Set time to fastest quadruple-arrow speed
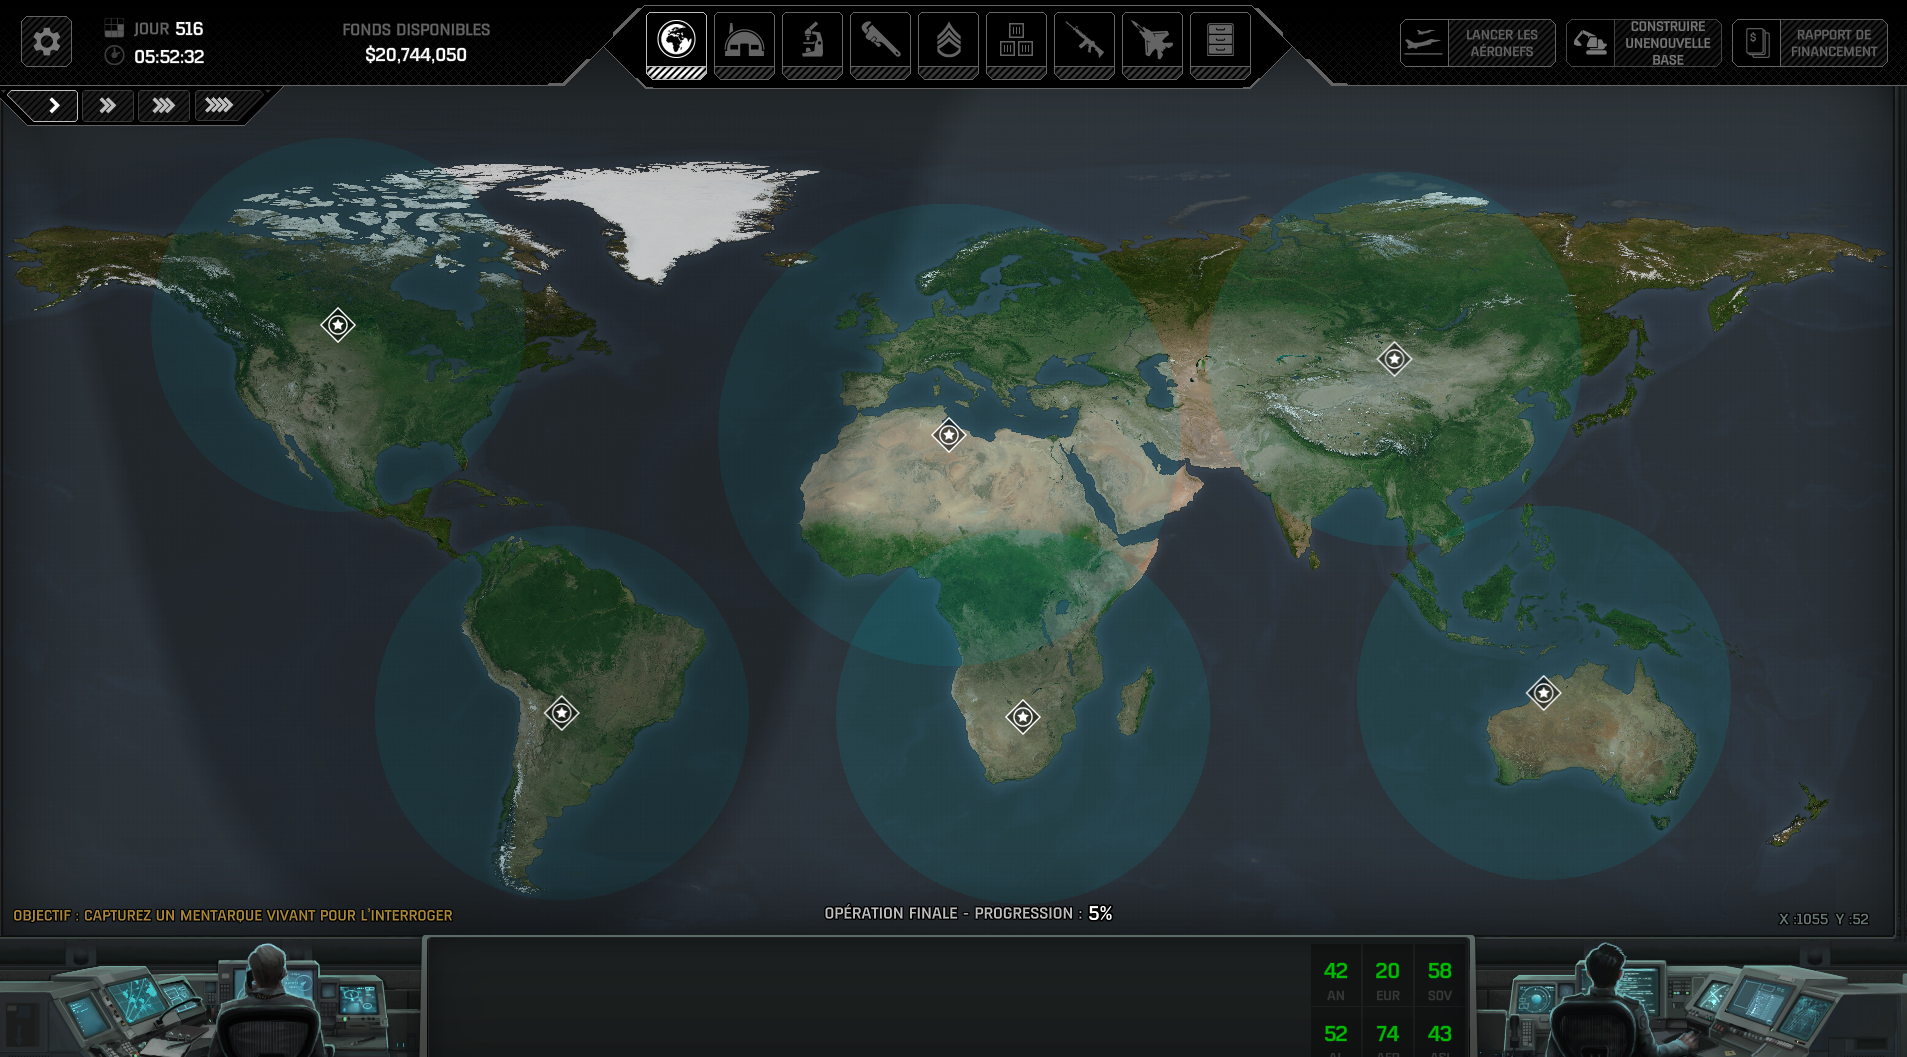This screenshot has width=1907, height=1057. pos(219,105)
